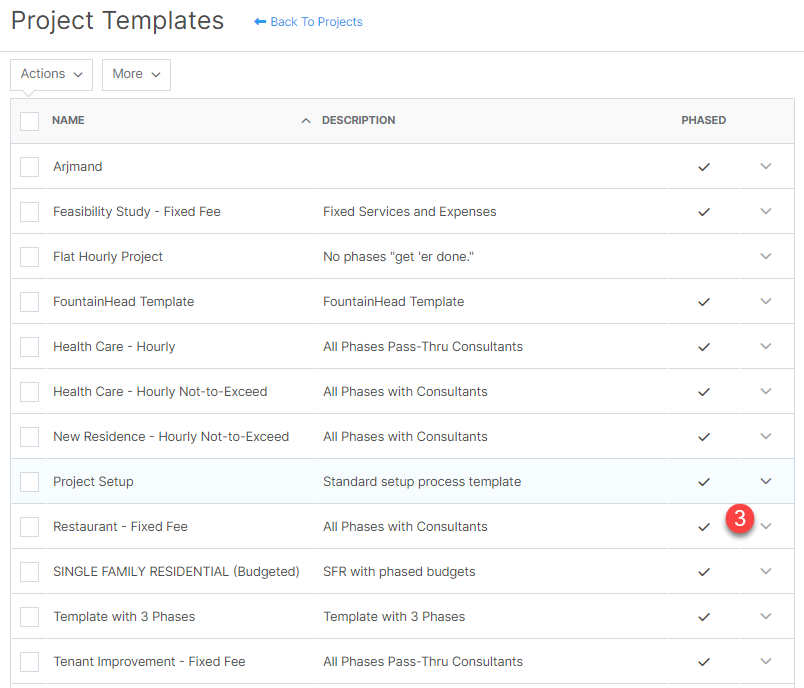
Task: Click the FountainHead Template phased checkmark
Action: pos(704,302)
